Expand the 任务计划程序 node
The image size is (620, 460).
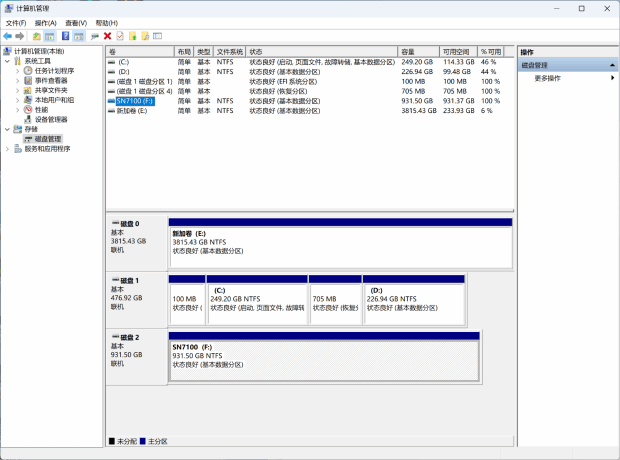pyautogui.click(x=17, y=71)
